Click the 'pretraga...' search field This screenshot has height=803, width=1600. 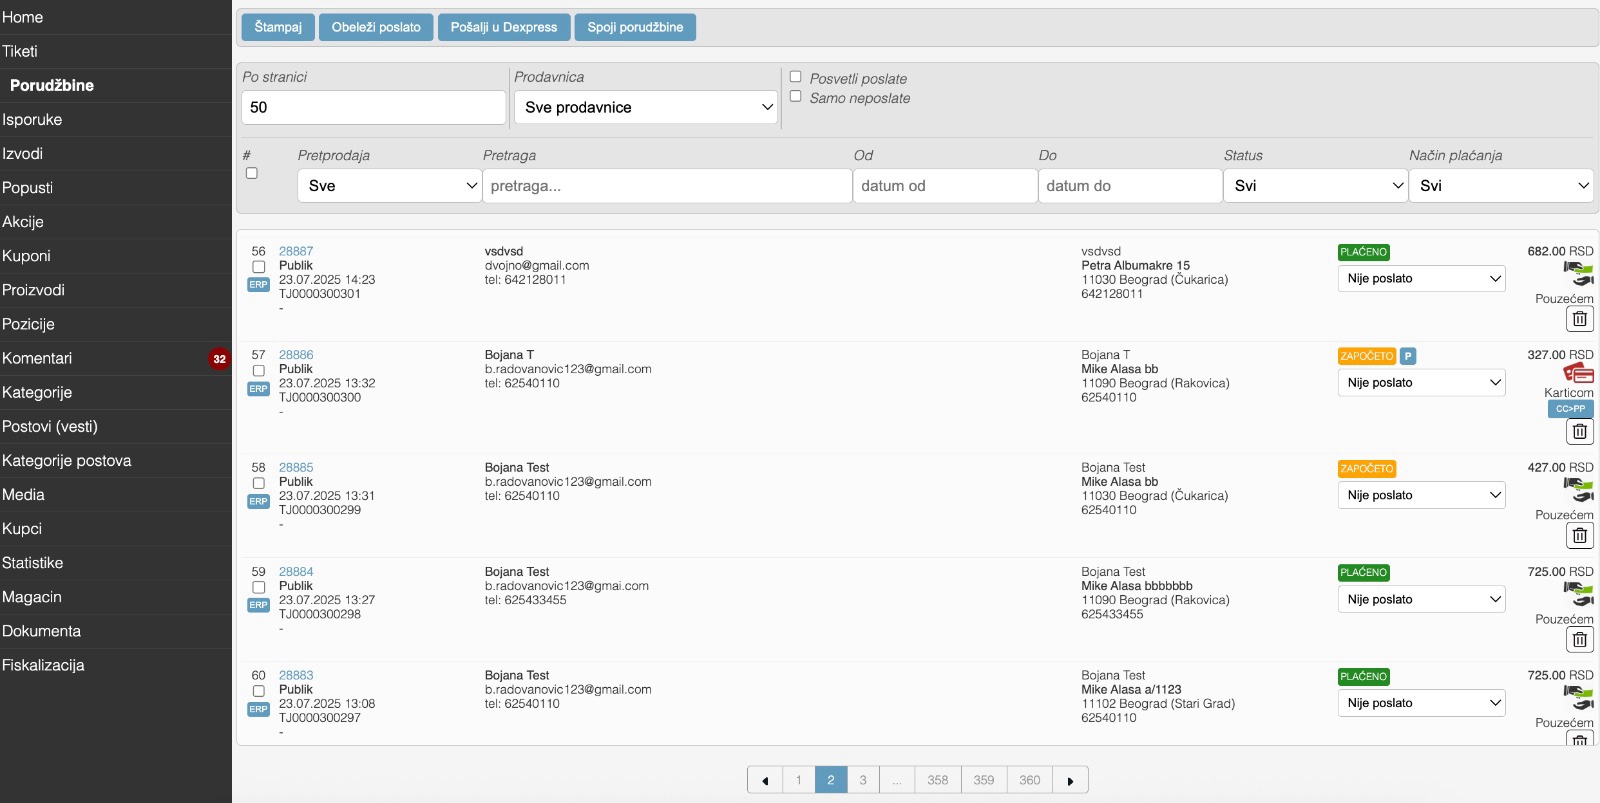click(x=667, y=186)
